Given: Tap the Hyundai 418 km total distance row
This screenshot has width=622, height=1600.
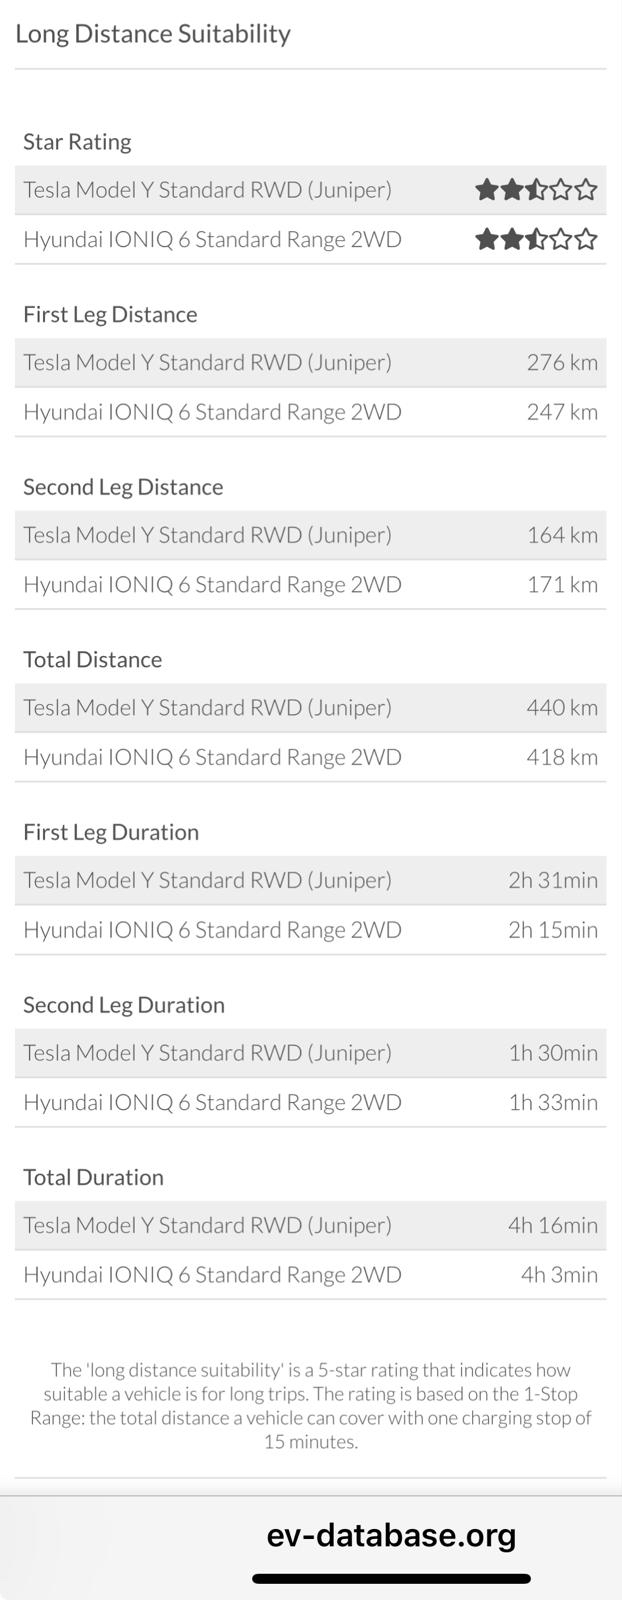Looking at the screenshot, I should coord(310,757).
